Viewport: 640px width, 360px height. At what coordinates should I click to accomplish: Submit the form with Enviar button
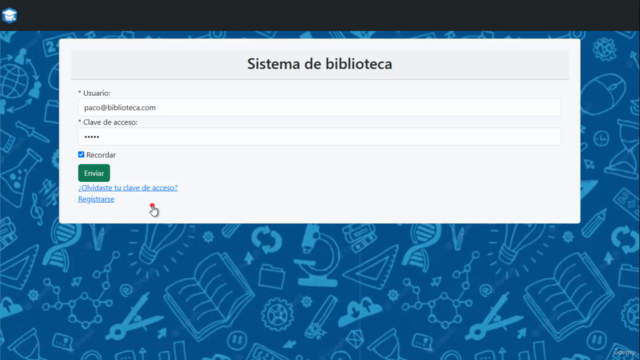pyautogui.click(x=94, y=173)
